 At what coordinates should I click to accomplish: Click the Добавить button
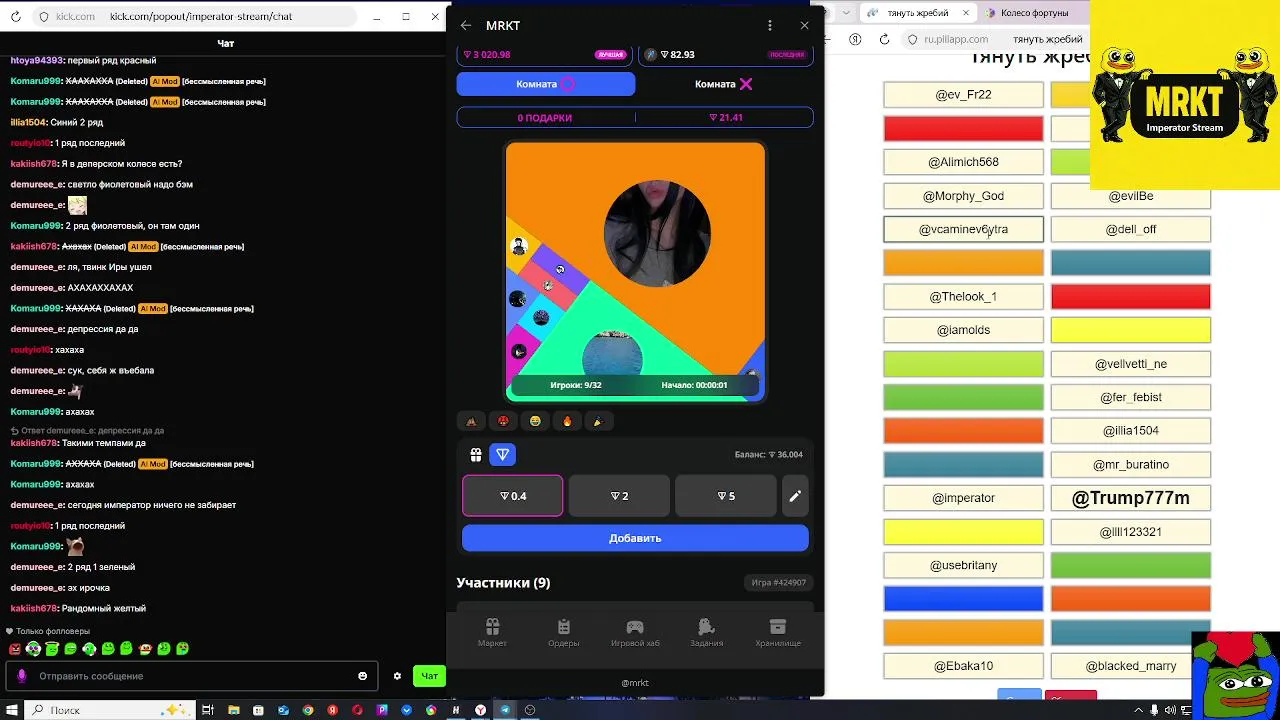click(x=635, y=538)
